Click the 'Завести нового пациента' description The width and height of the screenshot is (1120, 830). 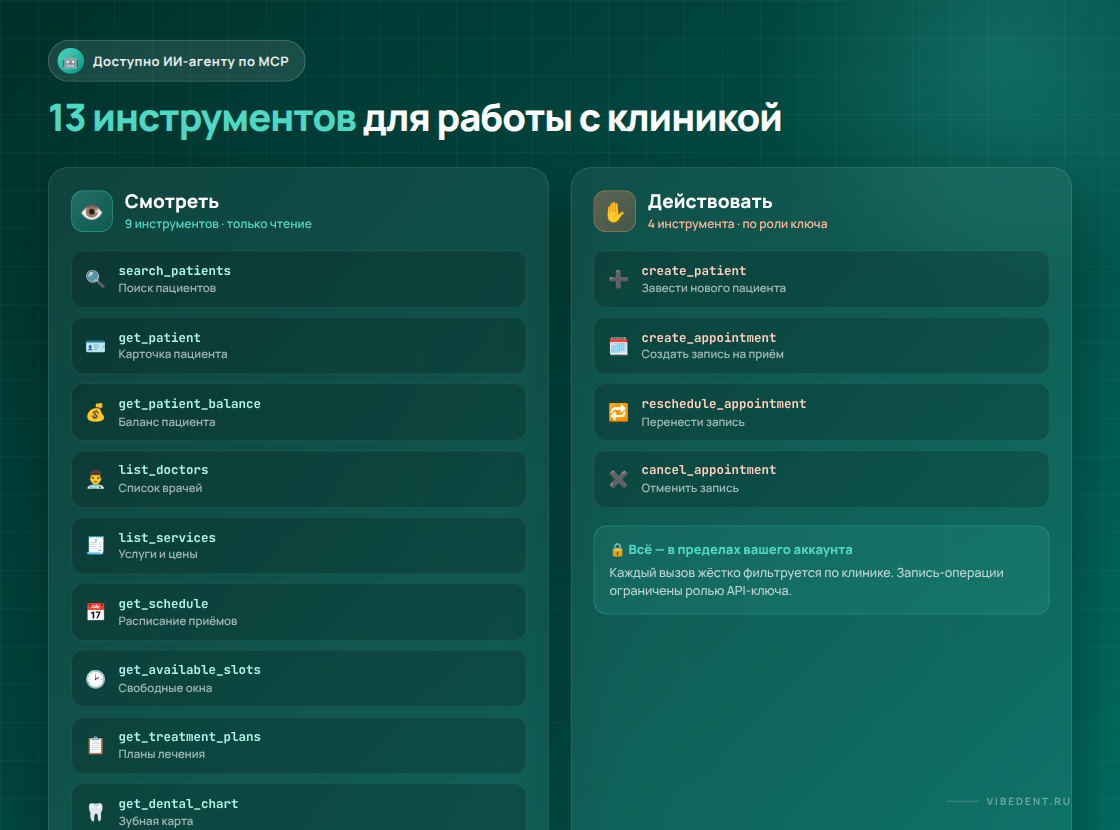click(x=713, y=288)
